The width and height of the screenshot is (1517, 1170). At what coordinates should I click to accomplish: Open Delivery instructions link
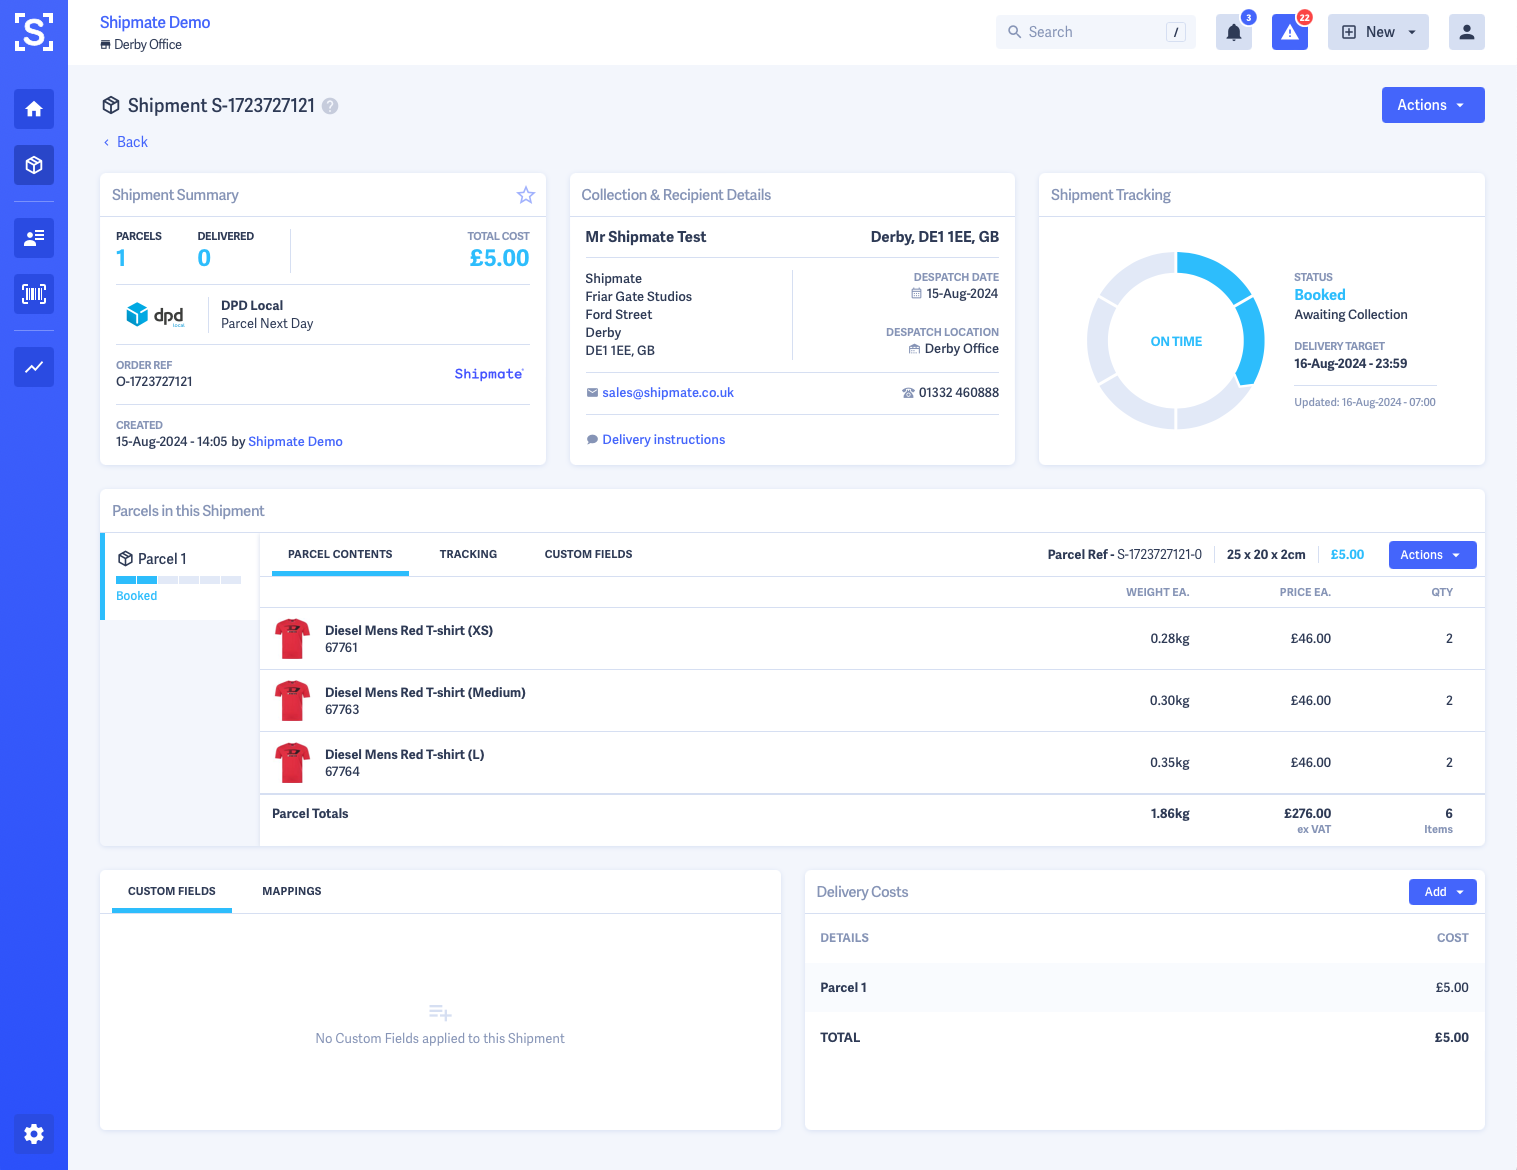pos(664,440)
